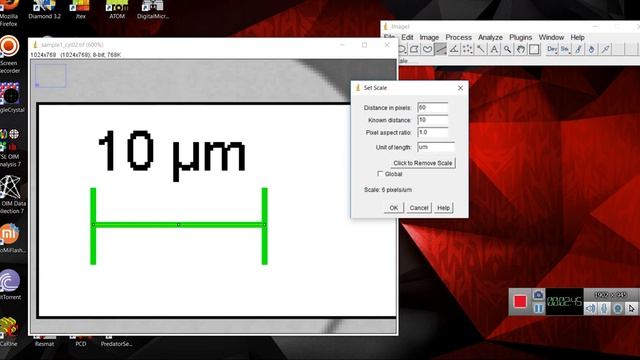Select the eyedropper-style tool at toolbar end
This screenshot has width=640, height=360.
[605, 49]
